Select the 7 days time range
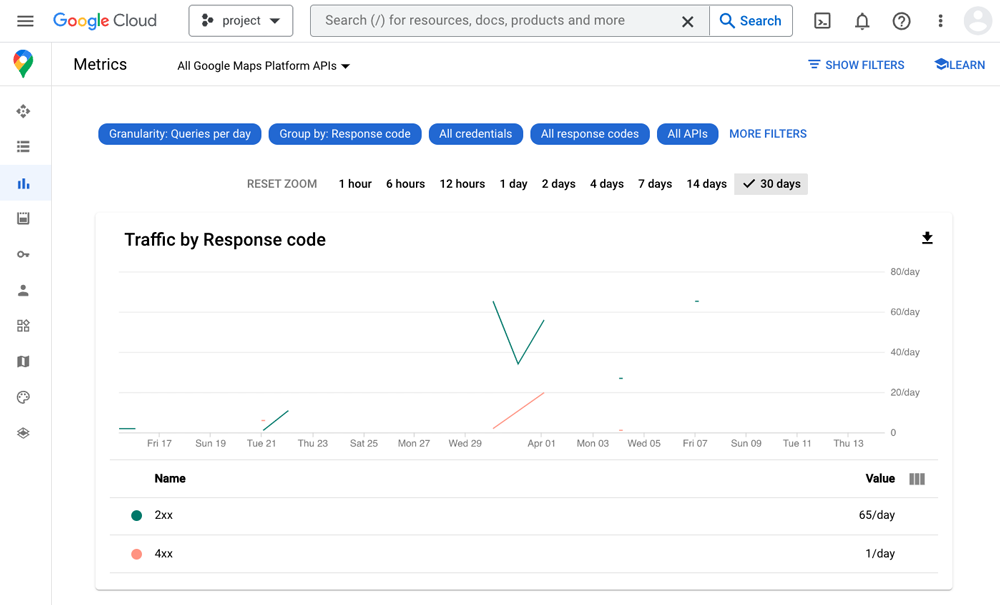Image resolution: width=1000 pixels, height=605 pixels. (655, 184)
